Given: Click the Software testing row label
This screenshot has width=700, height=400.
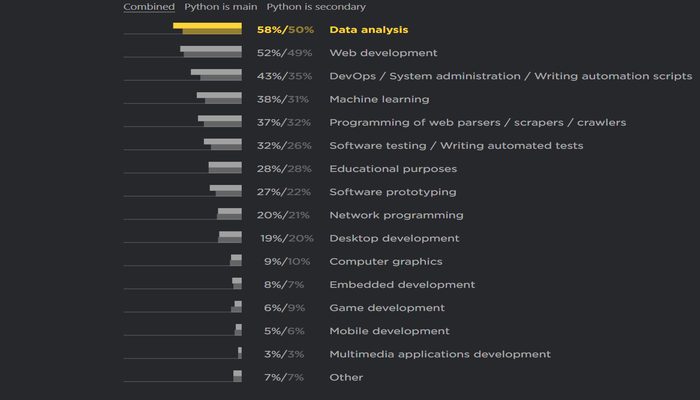Looking at the screenshot, I should 456,146.
